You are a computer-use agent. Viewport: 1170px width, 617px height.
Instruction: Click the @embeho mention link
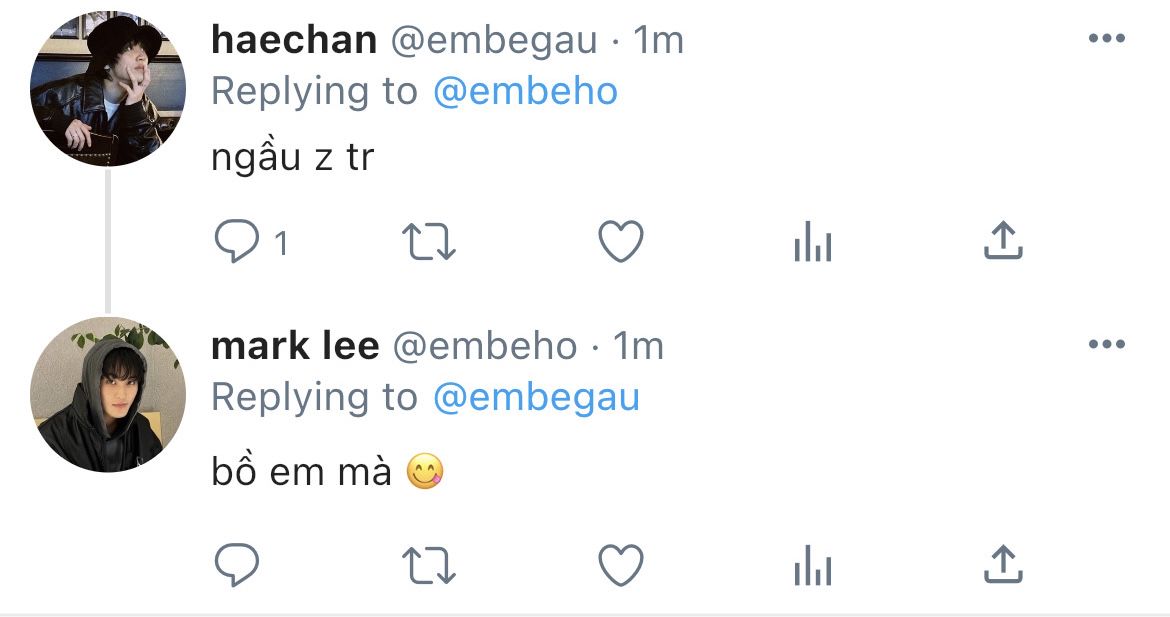tap(525, 92)
